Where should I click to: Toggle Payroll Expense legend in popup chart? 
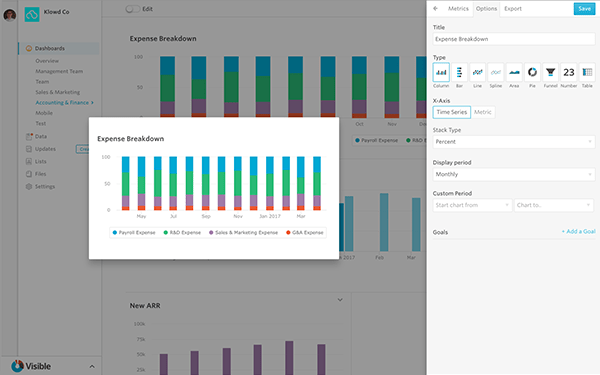[134, 233]
